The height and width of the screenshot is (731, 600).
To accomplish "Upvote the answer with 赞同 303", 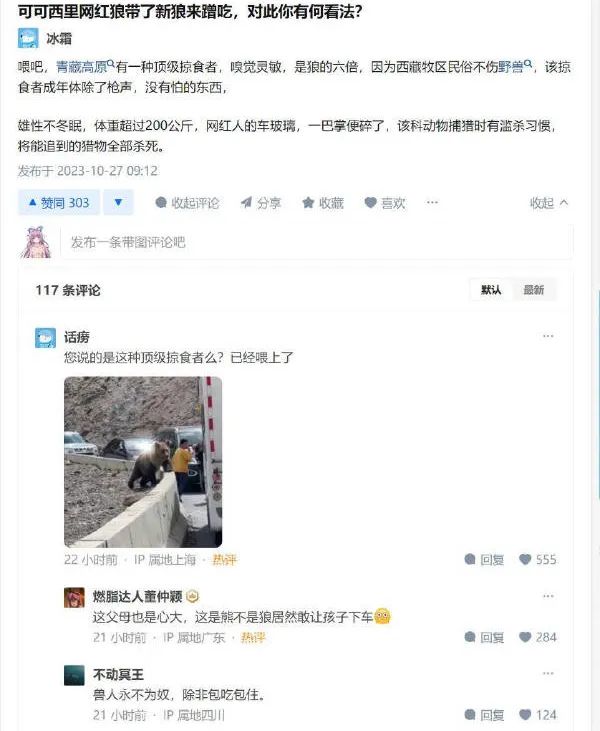I will click(x=59, y=202).
